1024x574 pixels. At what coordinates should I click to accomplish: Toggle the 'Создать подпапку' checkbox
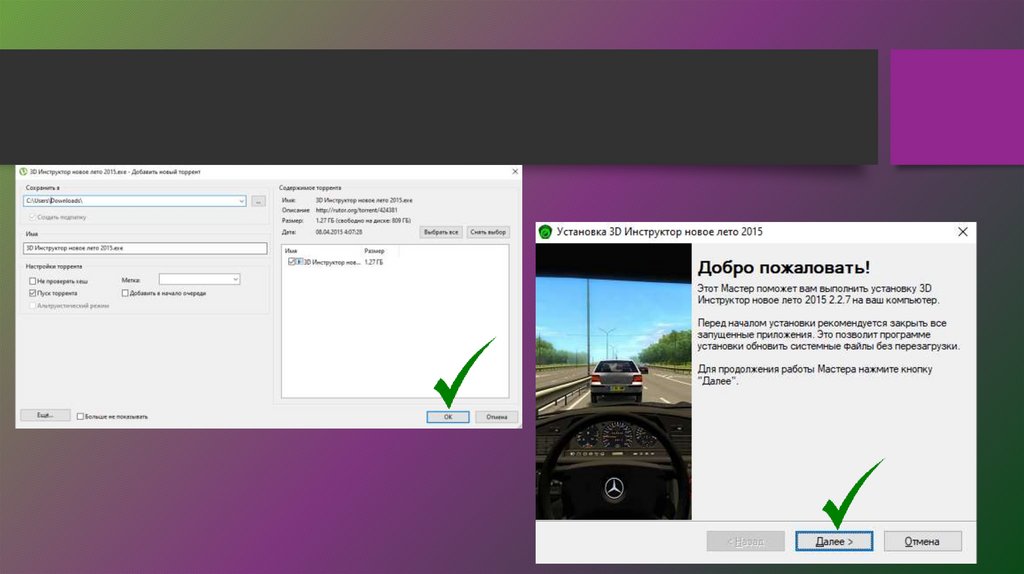32,217
